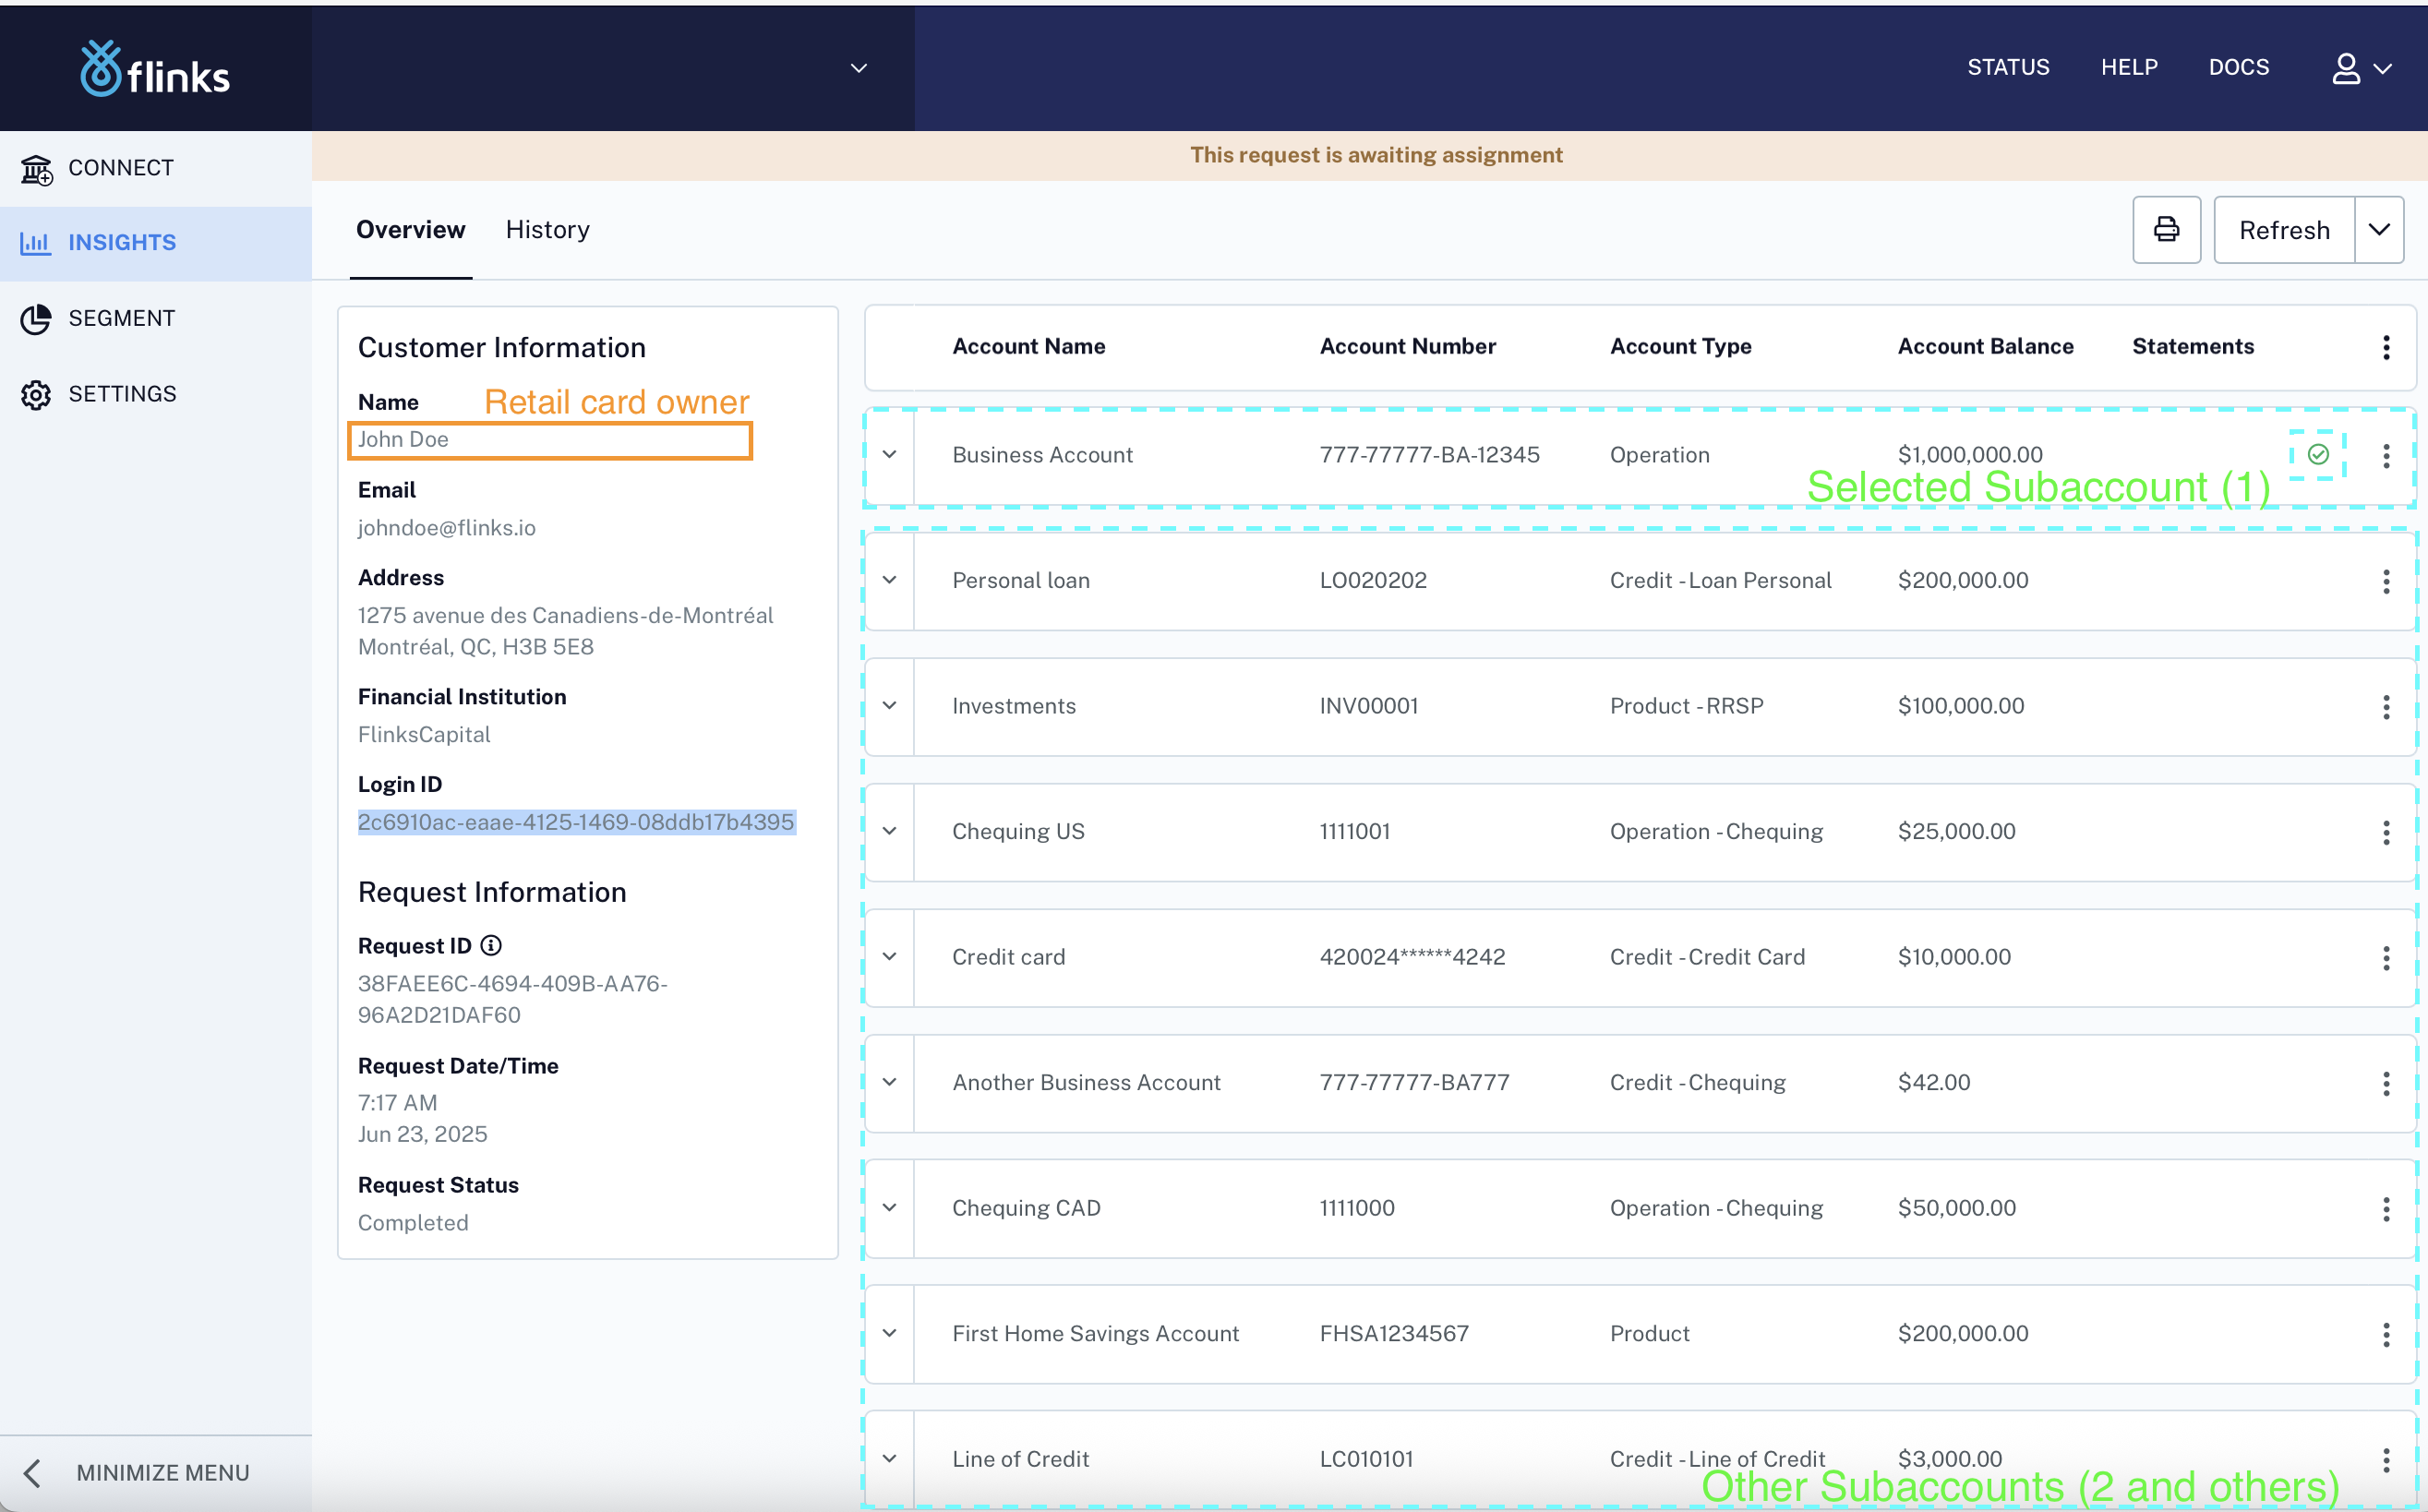
Task: Open the DOCS link
Action: pyautogui.click(x=2238, y=67)
